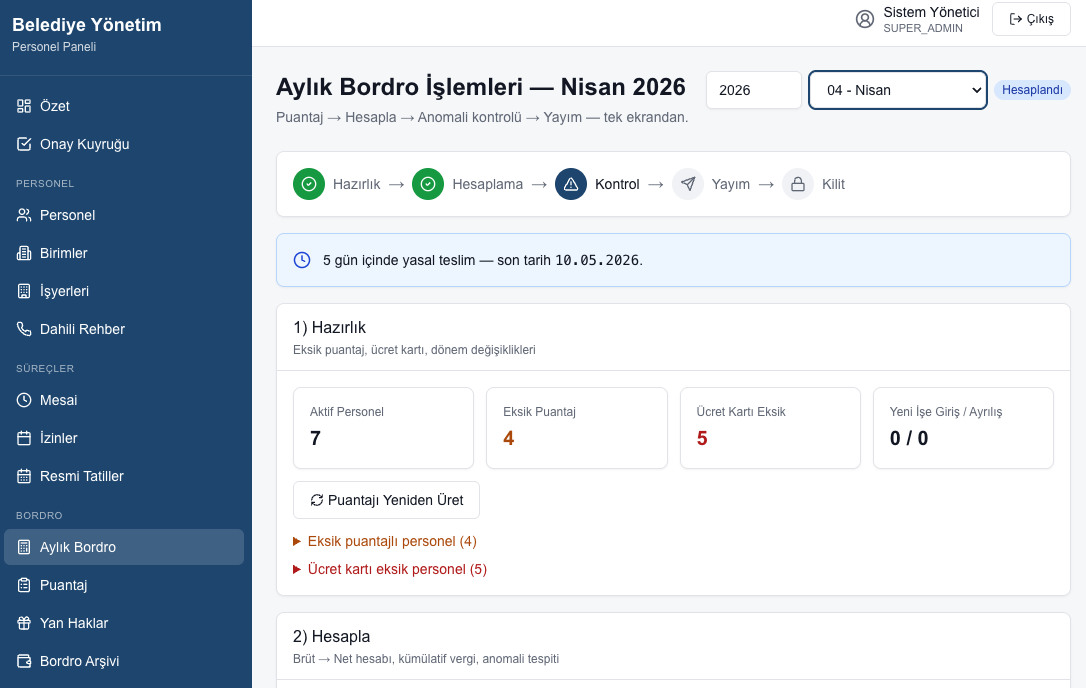This screenshot has height=688, width=1086.
Task: Click the Yeni İşe Giriş / Ayrılış card
Action: click(963, 427)
